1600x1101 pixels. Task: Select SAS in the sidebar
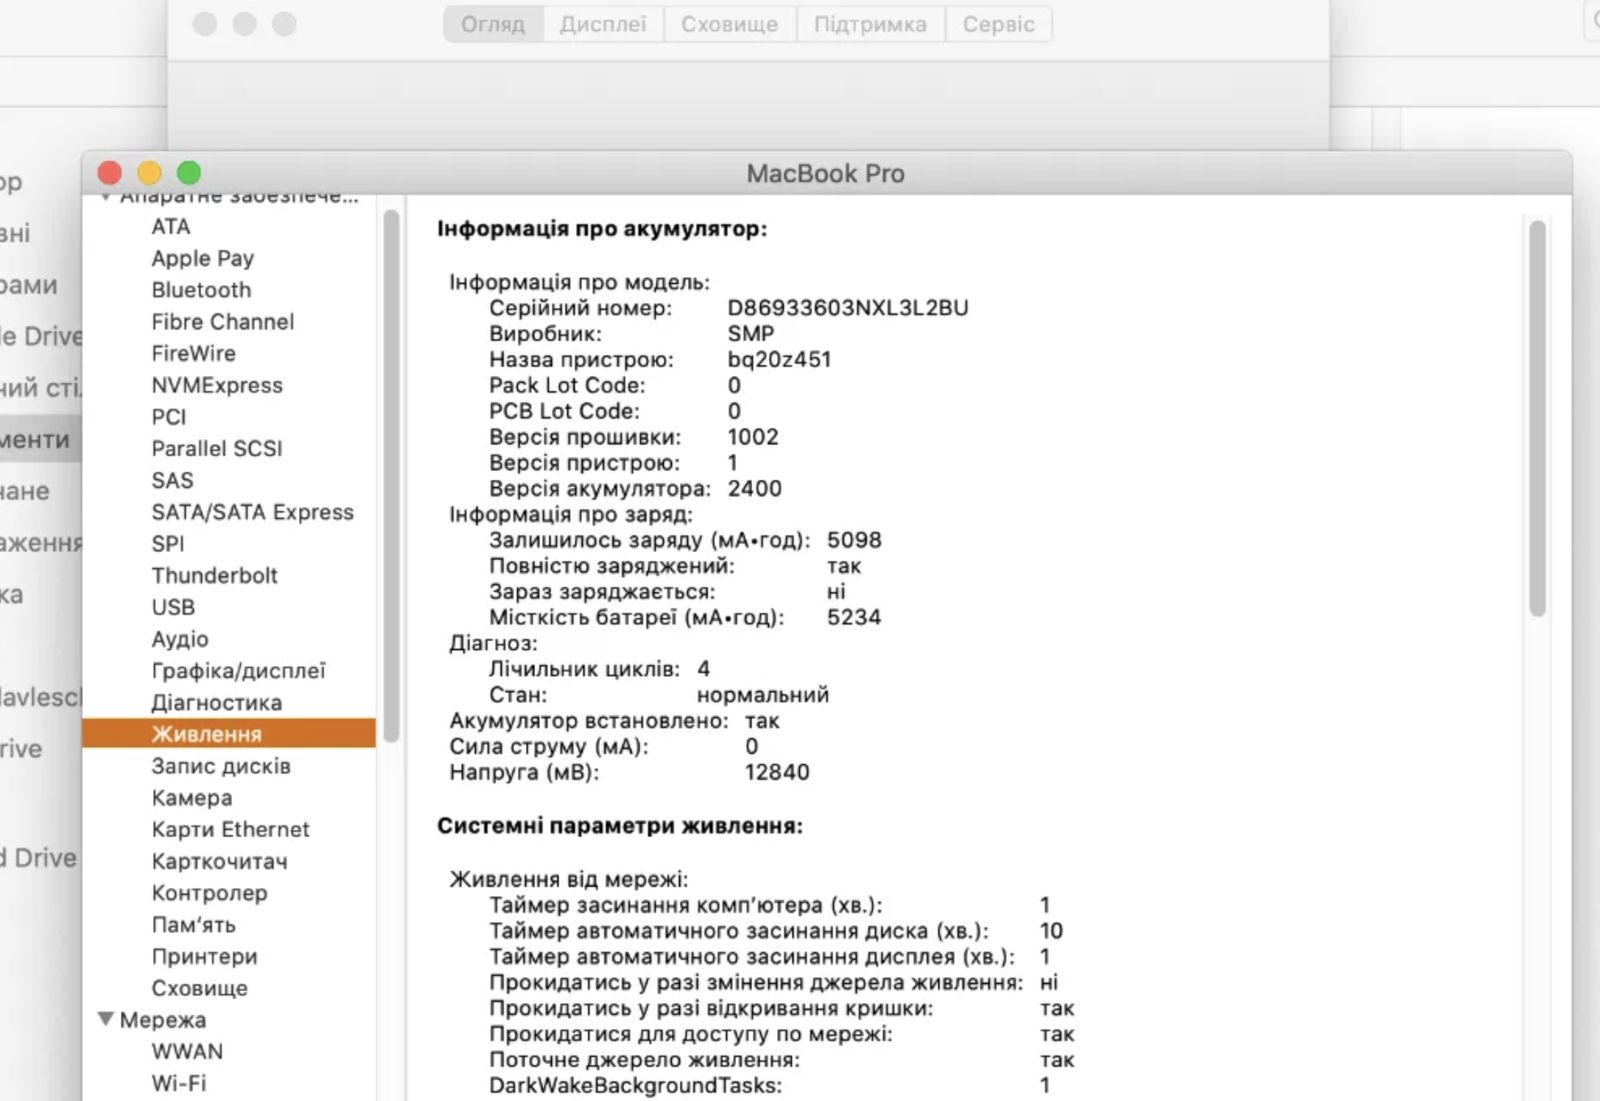click(x=173, y=480)
